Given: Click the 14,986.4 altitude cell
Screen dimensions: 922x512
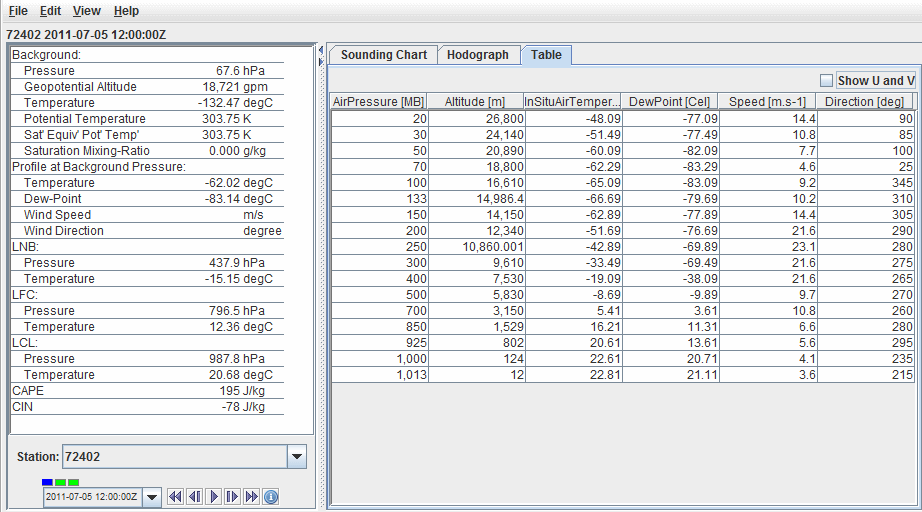Looking at the screenshot, I should pyautogui.click(x=476, y=199).
